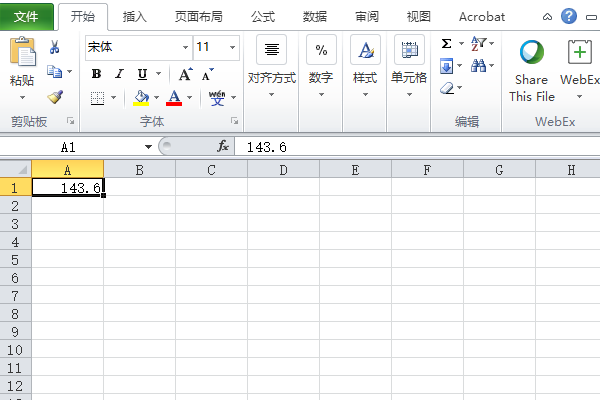
Task: Click the WebEx plus icon
Action: pos(579,51)
